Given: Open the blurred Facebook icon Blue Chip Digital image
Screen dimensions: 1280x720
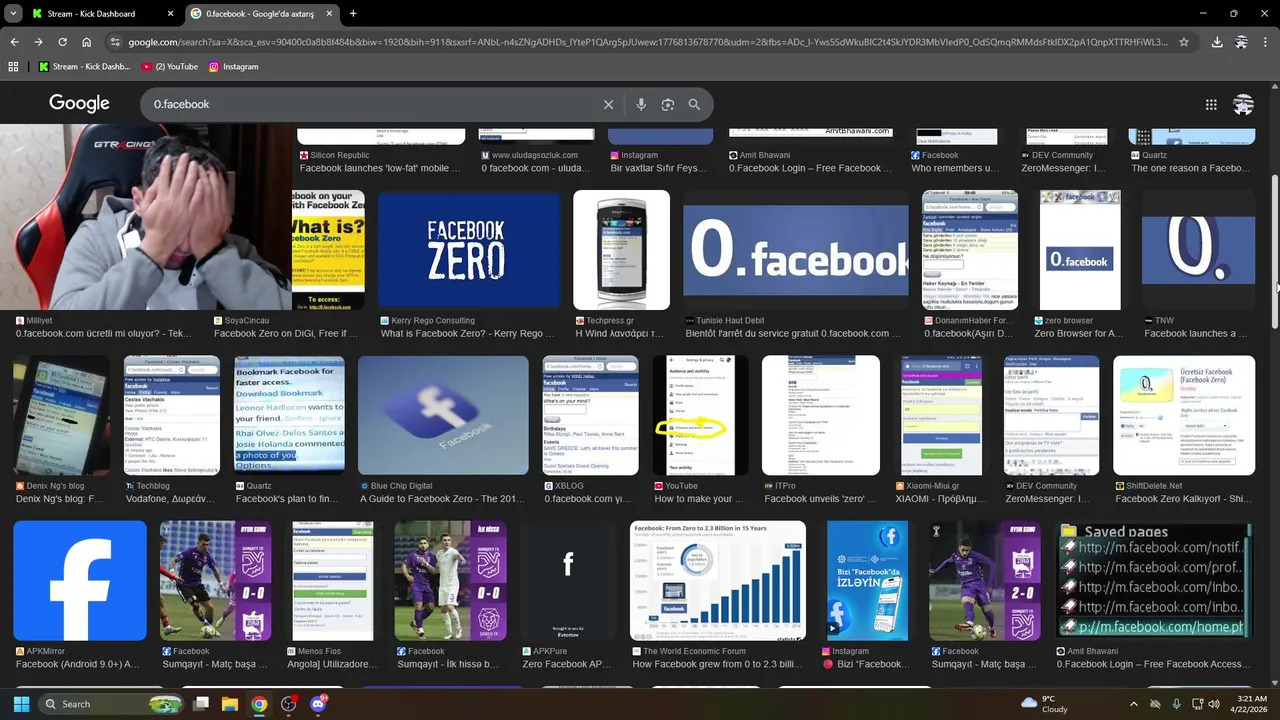Looking at the screenshot, I should click(443, 415).
